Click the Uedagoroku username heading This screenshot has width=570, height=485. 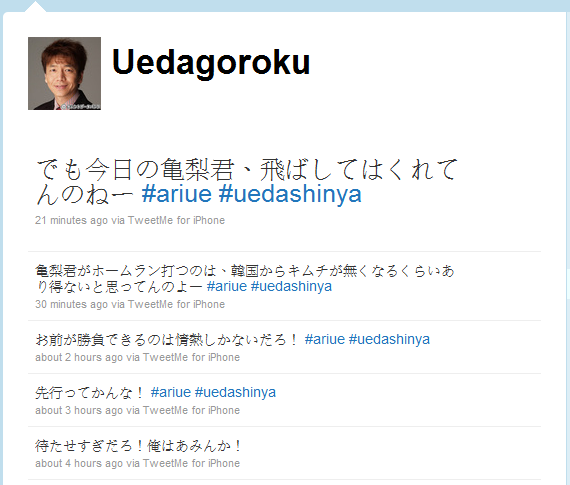211,63
